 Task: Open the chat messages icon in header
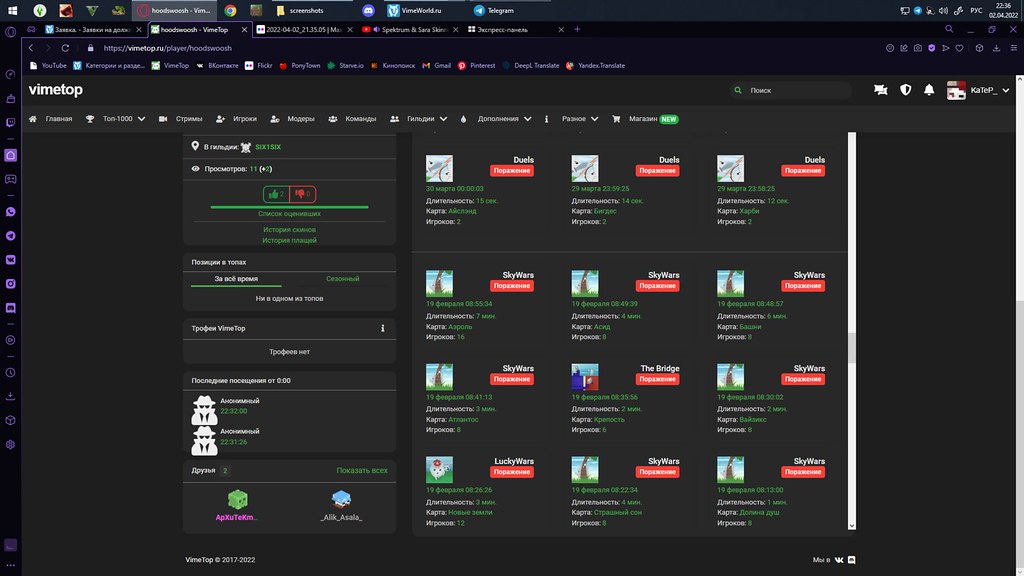880,90
